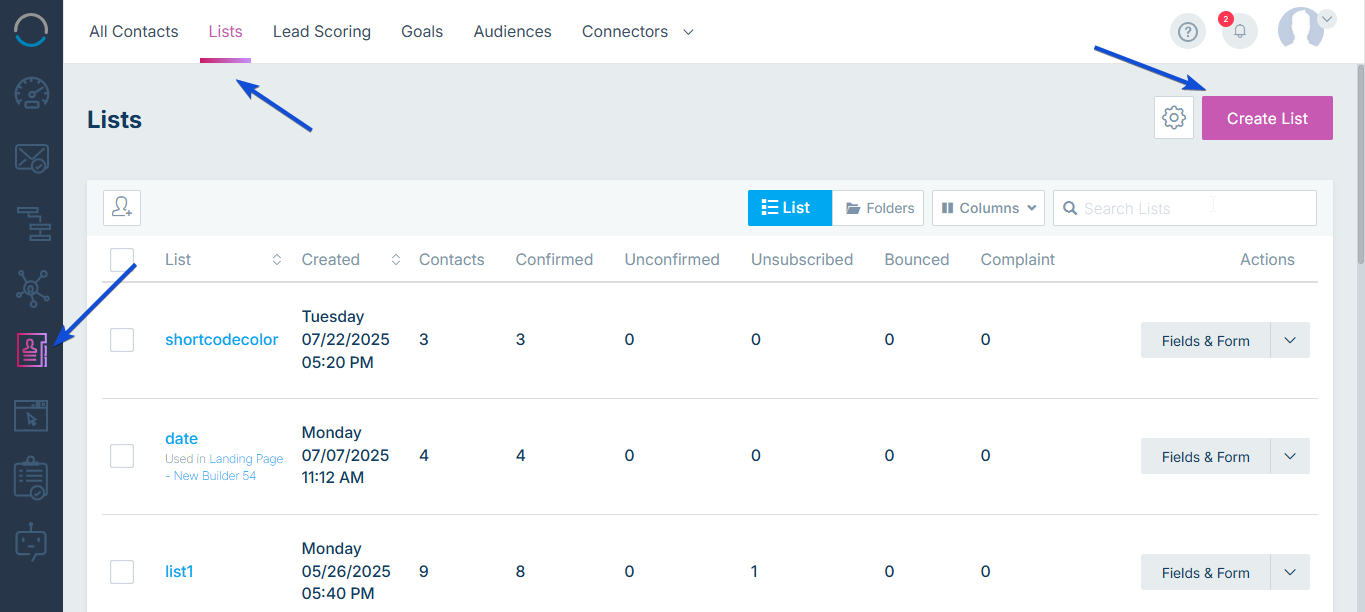Click the 'Monday 05/26/2025 05:40 PM' created date

(x=346, y=571)
